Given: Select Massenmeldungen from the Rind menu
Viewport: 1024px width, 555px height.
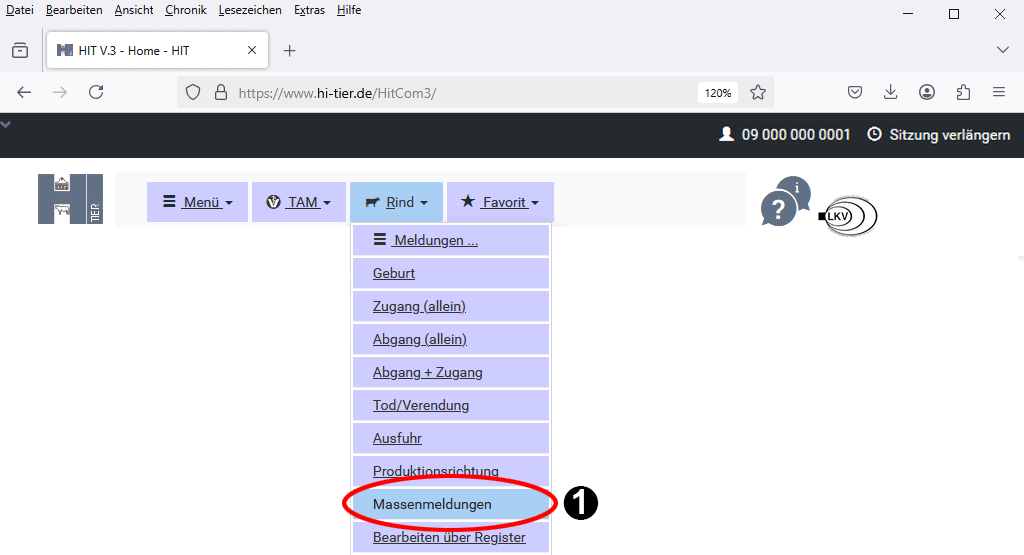Looking at the screenshot, I should pos(432,504).
